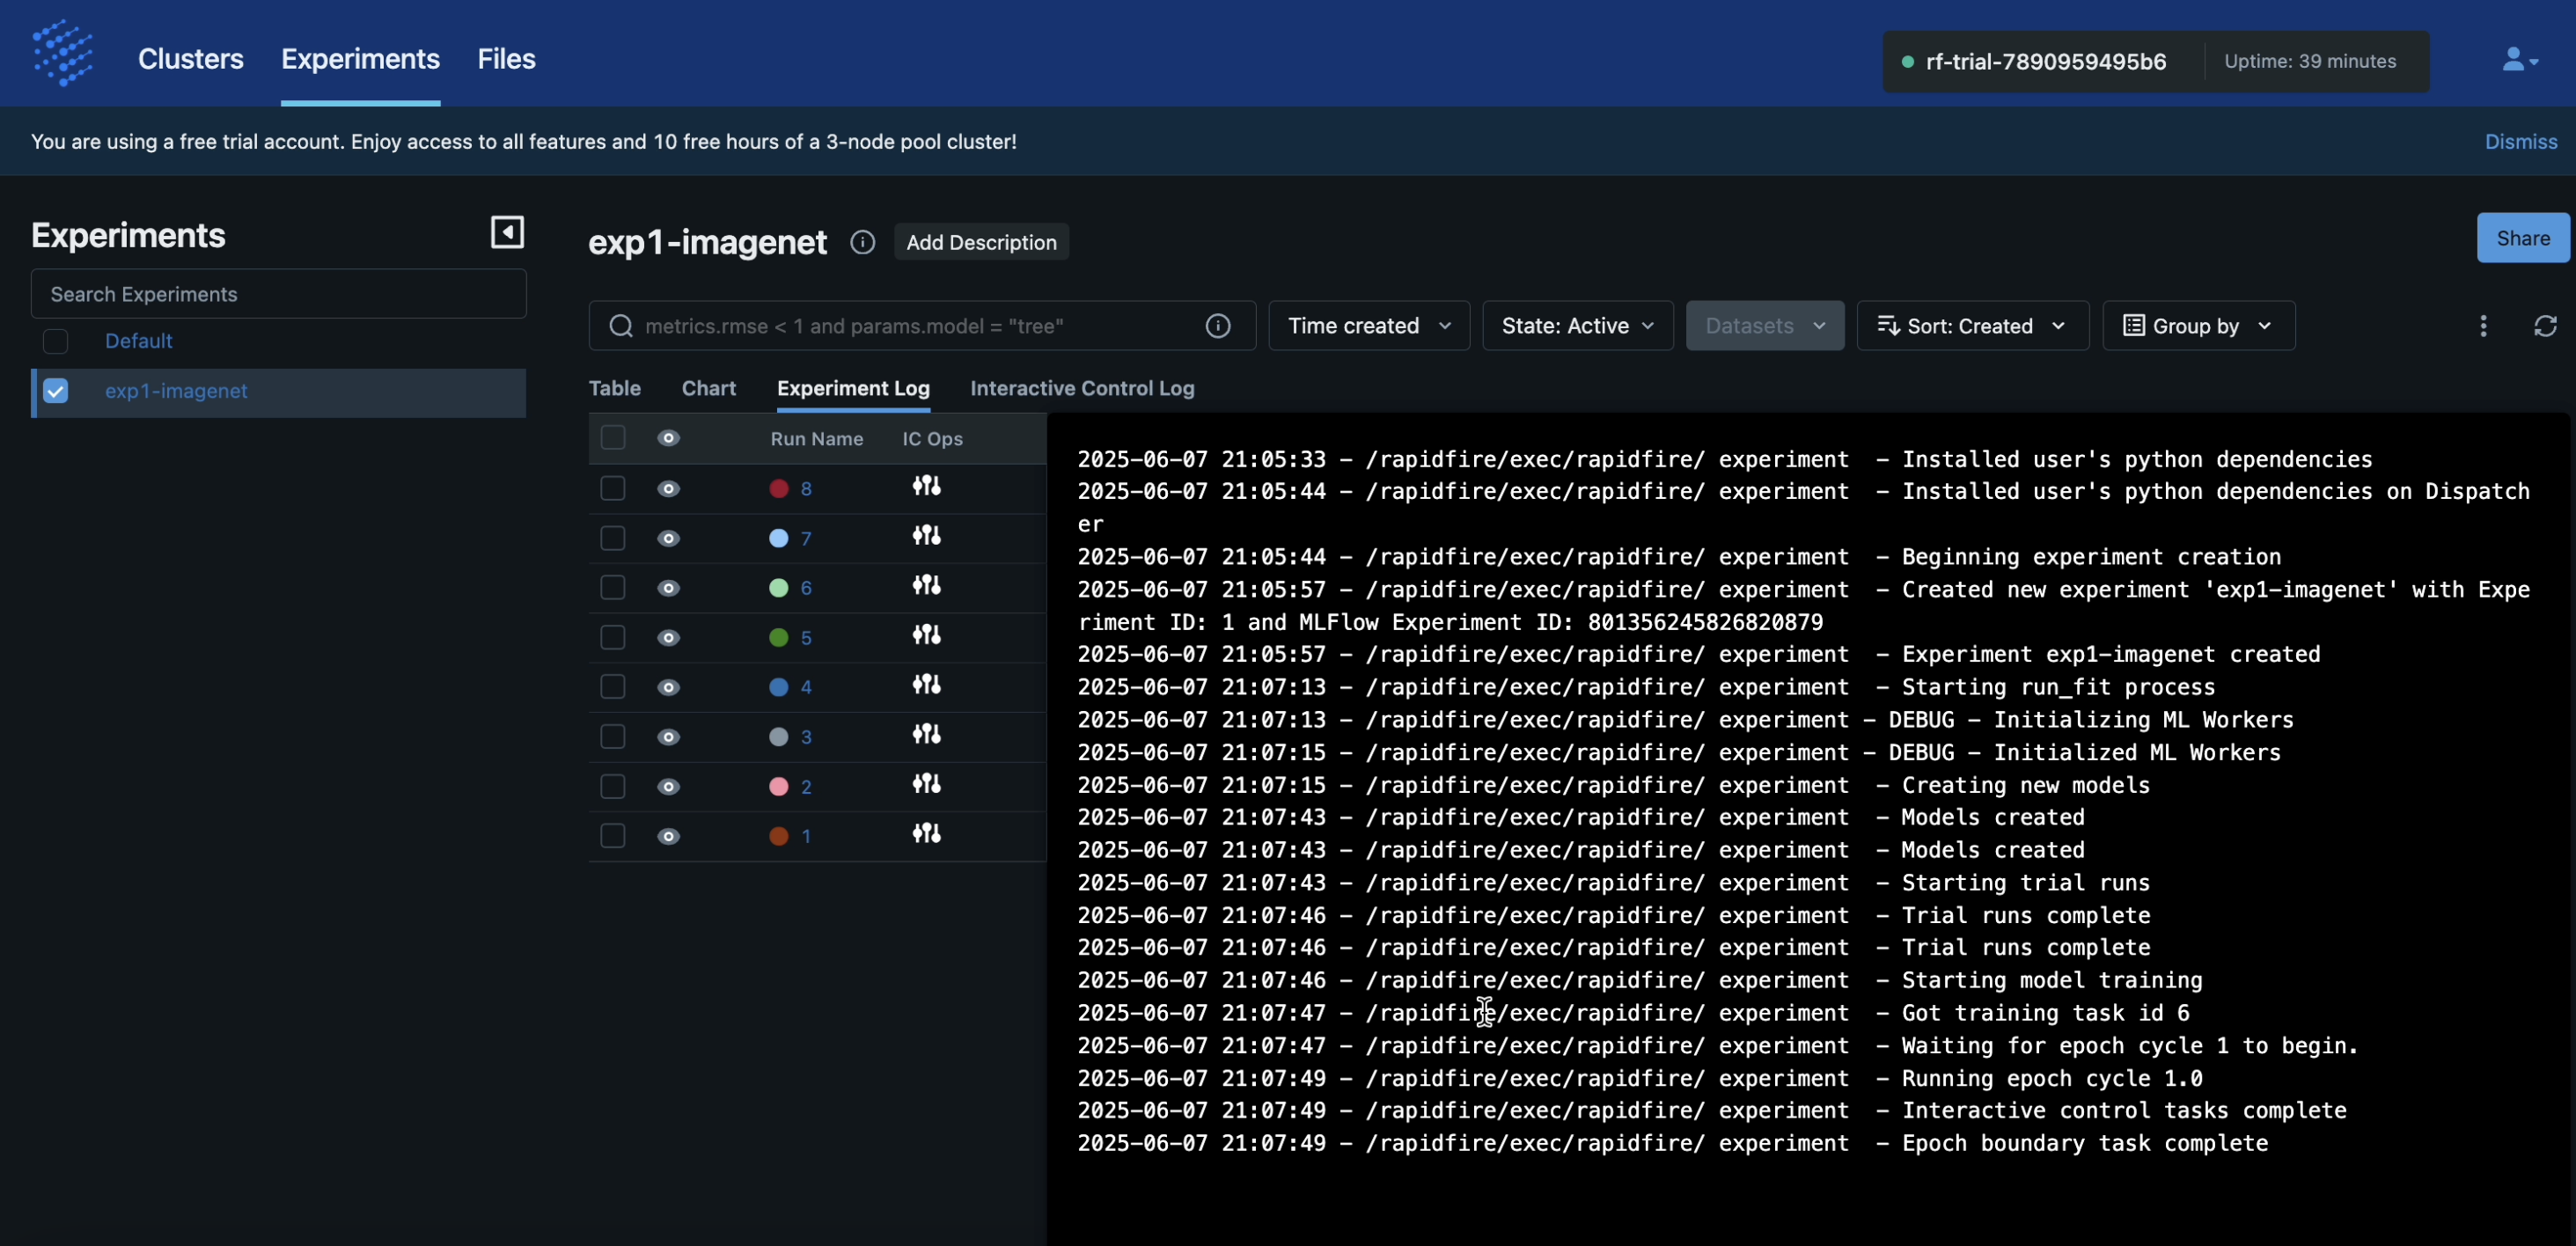Open the Group by dropdown
The image size is (2576, 1246).
click(2198, 326)
